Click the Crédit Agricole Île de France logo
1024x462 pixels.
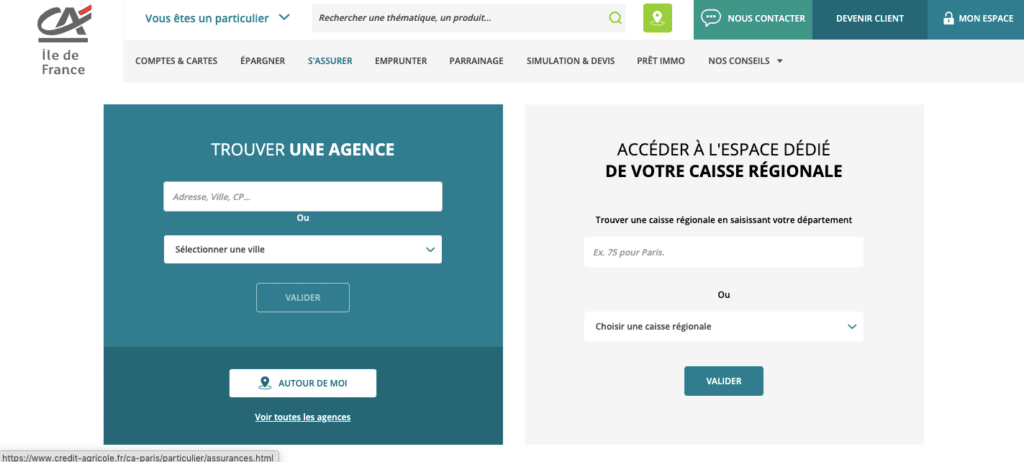62,40
